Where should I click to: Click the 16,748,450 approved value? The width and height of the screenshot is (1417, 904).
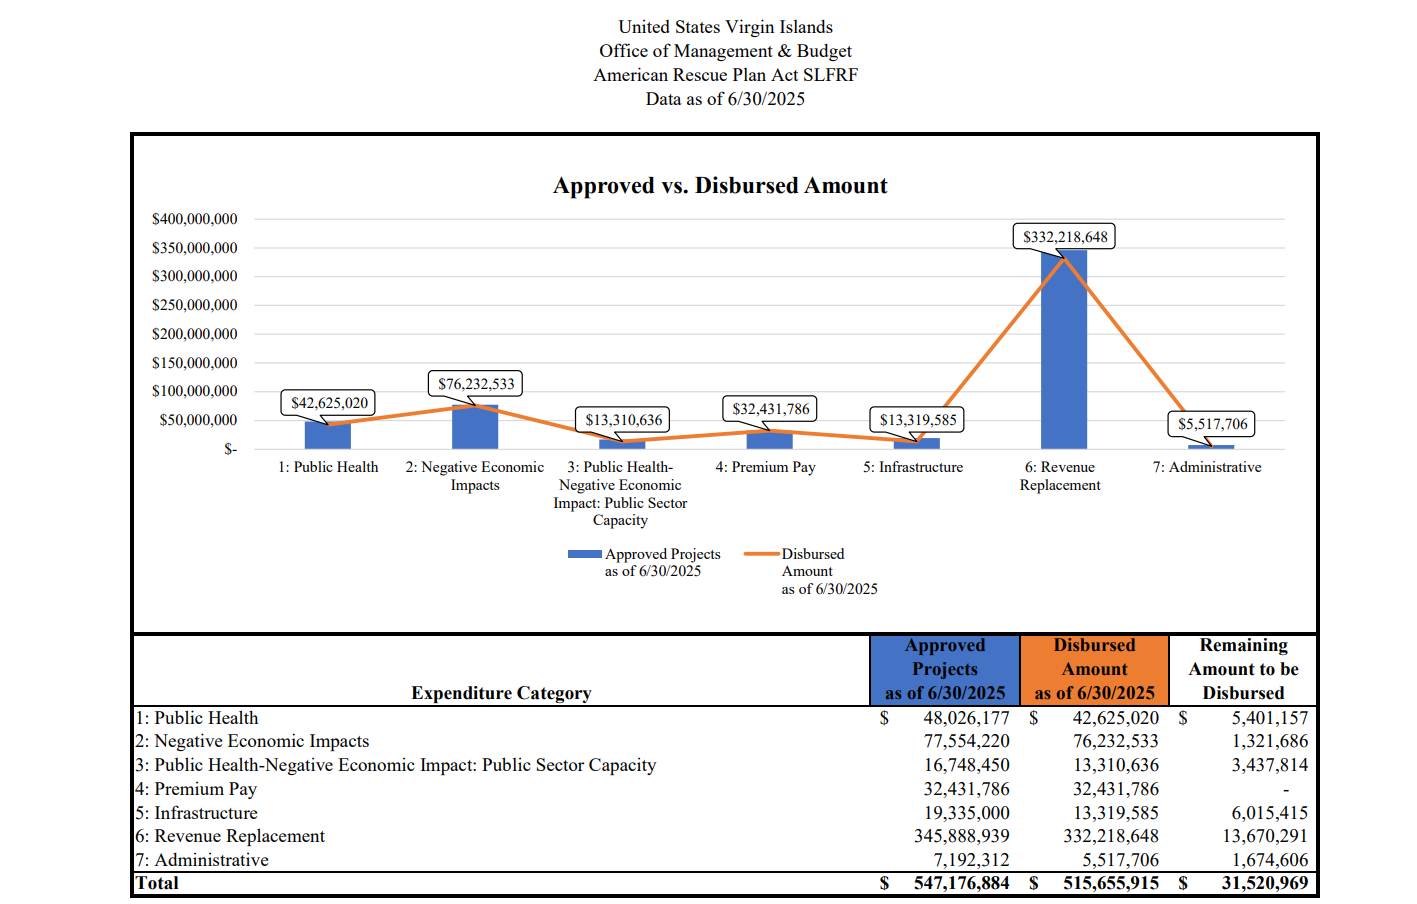966,765
